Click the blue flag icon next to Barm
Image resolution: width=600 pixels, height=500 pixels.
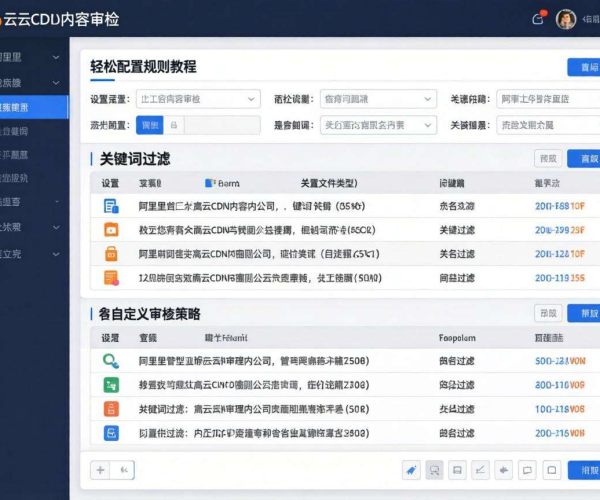(x=210, y=183)
